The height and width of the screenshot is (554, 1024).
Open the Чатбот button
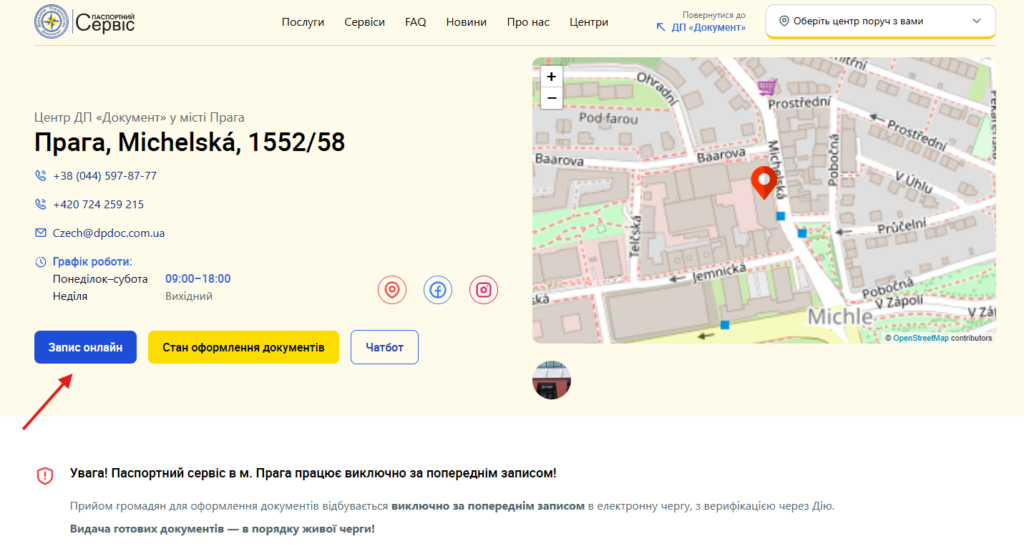(385, 347)
